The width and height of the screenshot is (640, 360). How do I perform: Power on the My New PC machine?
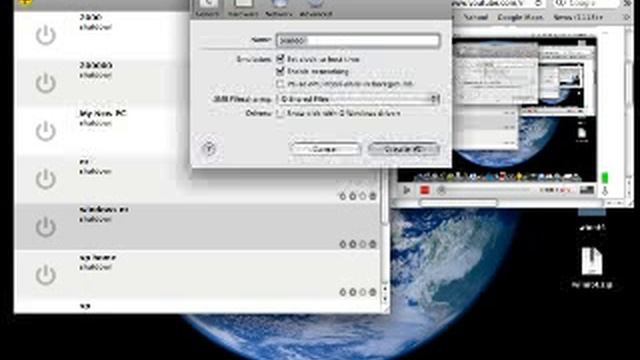coord(45,131)
